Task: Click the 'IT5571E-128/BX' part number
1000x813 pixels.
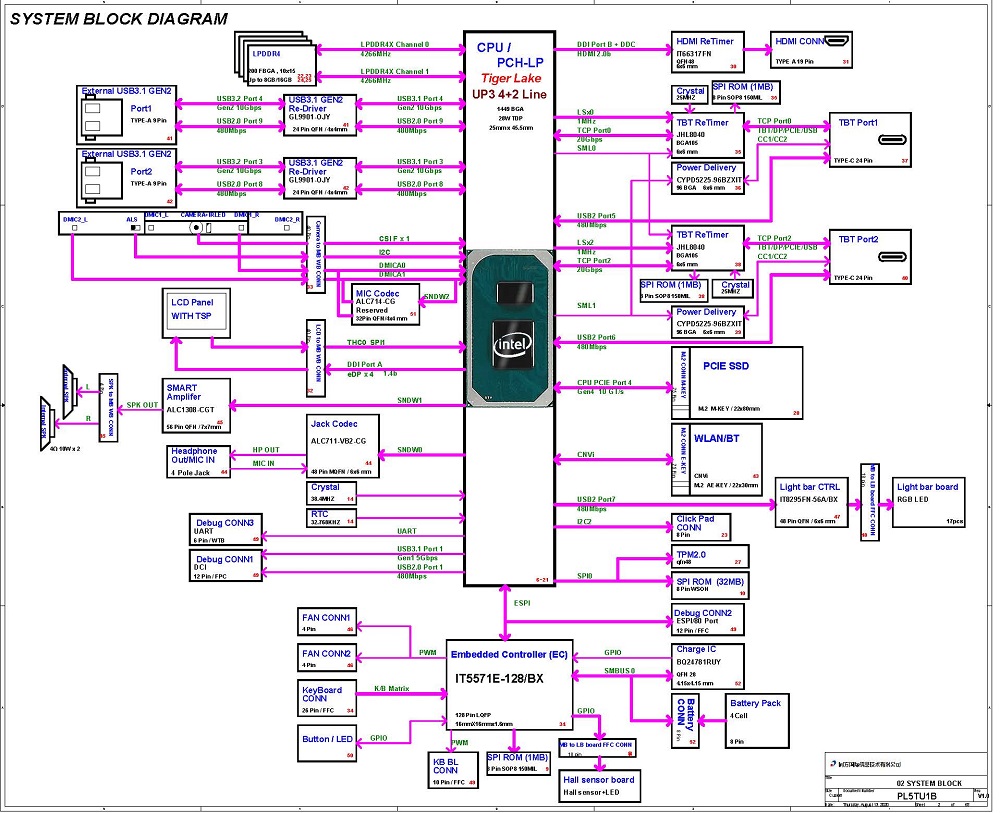Action: tap(499, 678)
